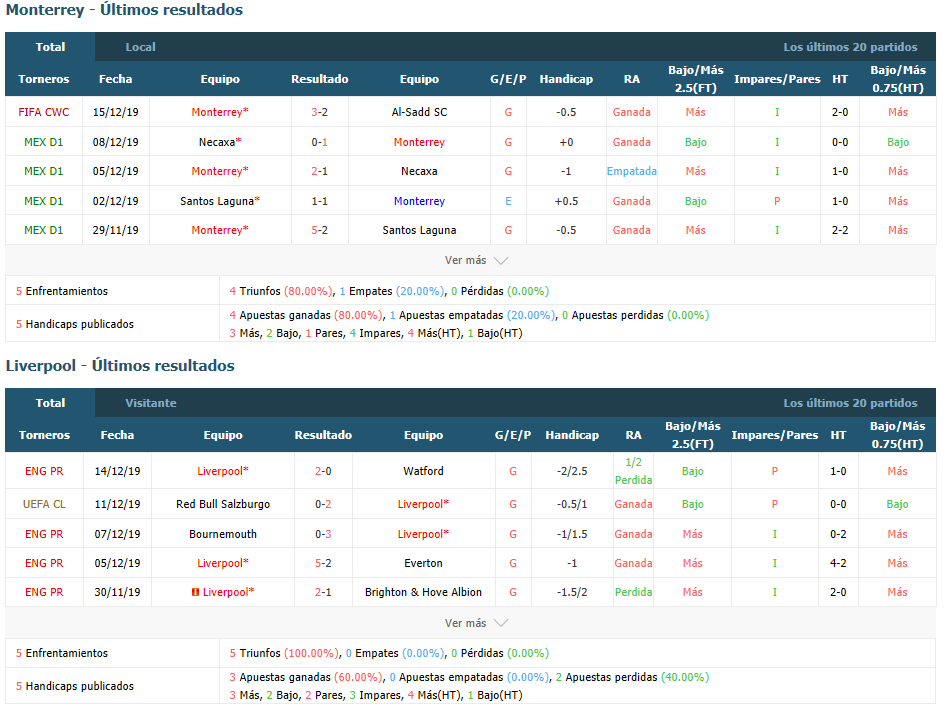The height and width of the screenshot is (711, 946).
Task: Click HT score 4-2 in Everton row
Action: coord(838,564)
